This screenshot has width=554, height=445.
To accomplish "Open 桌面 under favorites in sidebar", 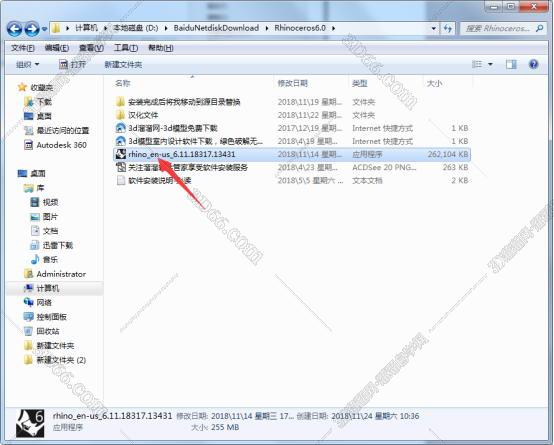I will pos(44,116).
